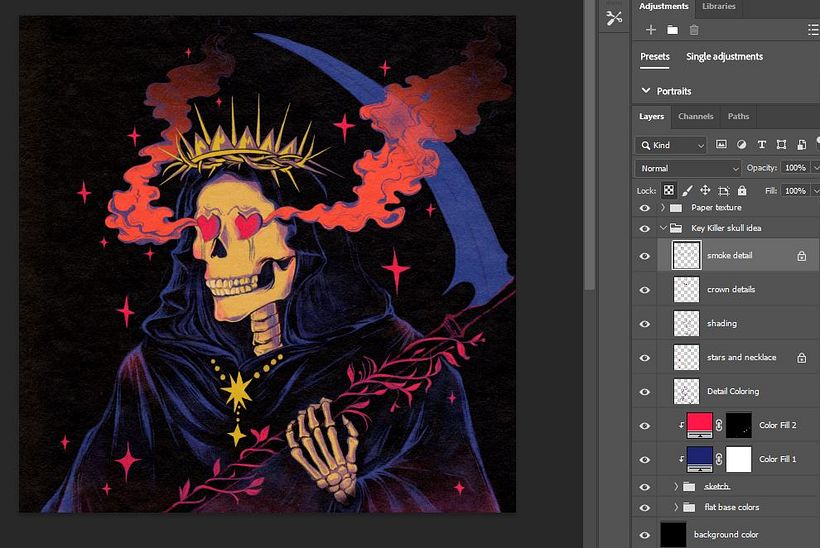This screenshot has height=548, width=820.
Task: Filter layers by type (T) icon
Action: tap(762, 145)
